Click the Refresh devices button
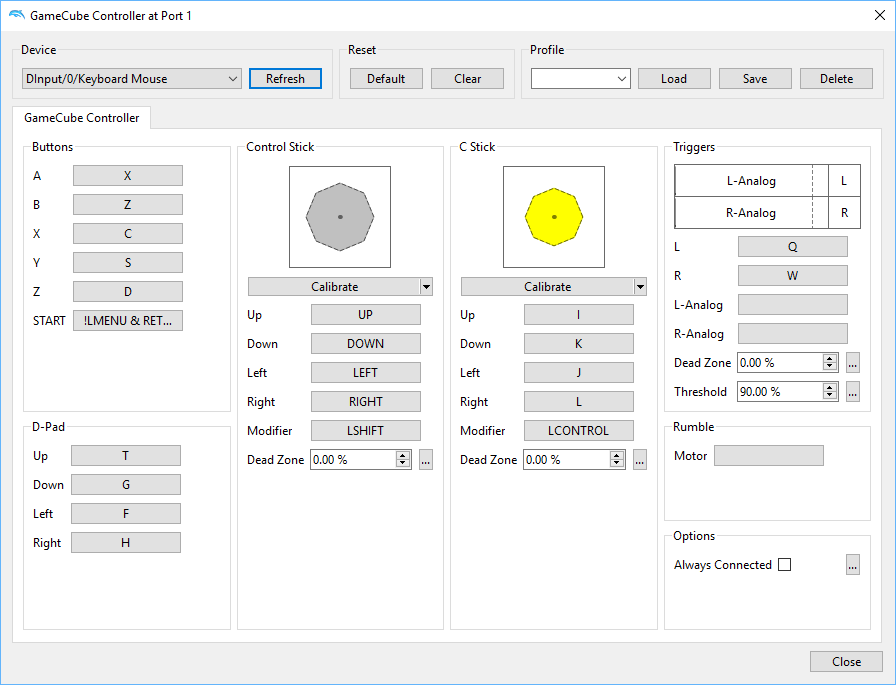 point(285,79)
